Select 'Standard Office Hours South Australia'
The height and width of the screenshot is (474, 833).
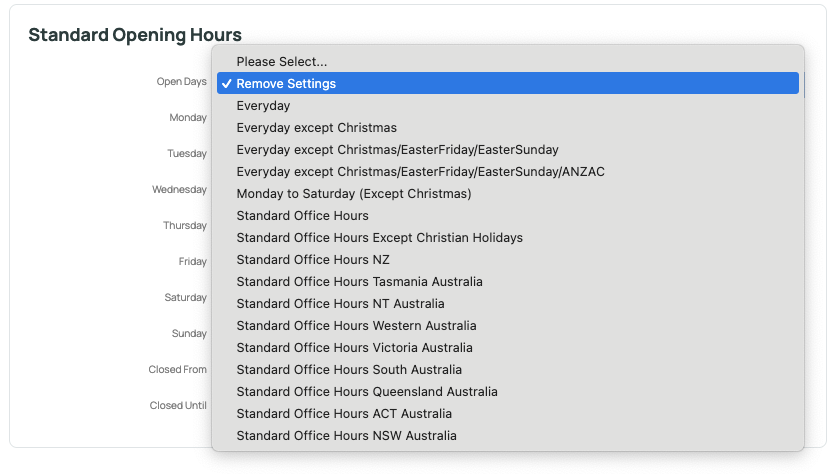click(x=508, y=369)
